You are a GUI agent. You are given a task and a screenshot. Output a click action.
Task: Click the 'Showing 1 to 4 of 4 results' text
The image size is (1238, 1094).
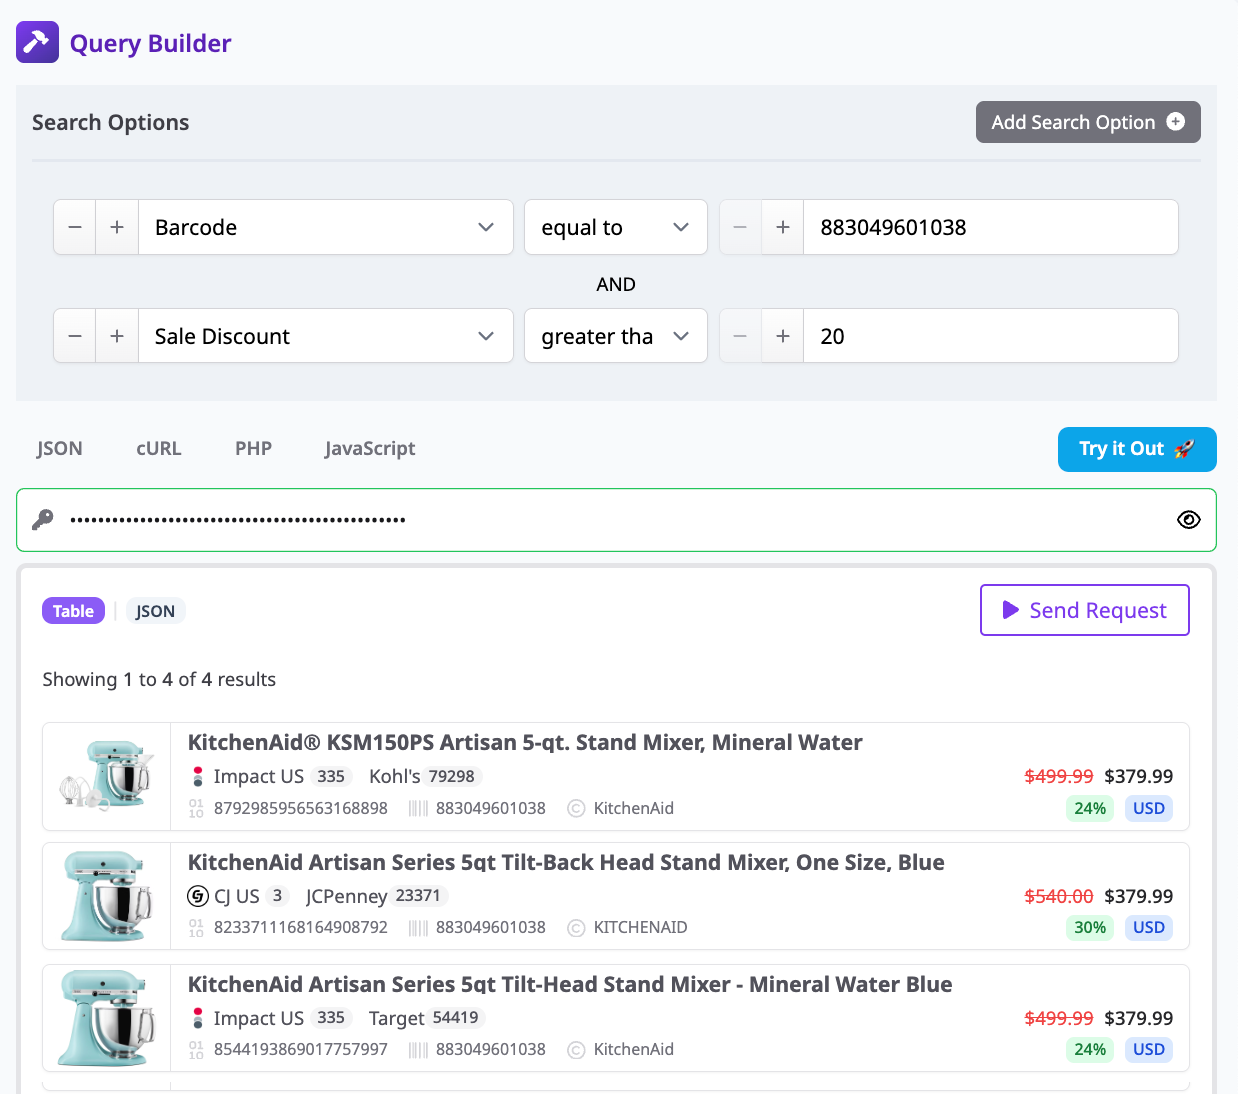click(159, 679)
